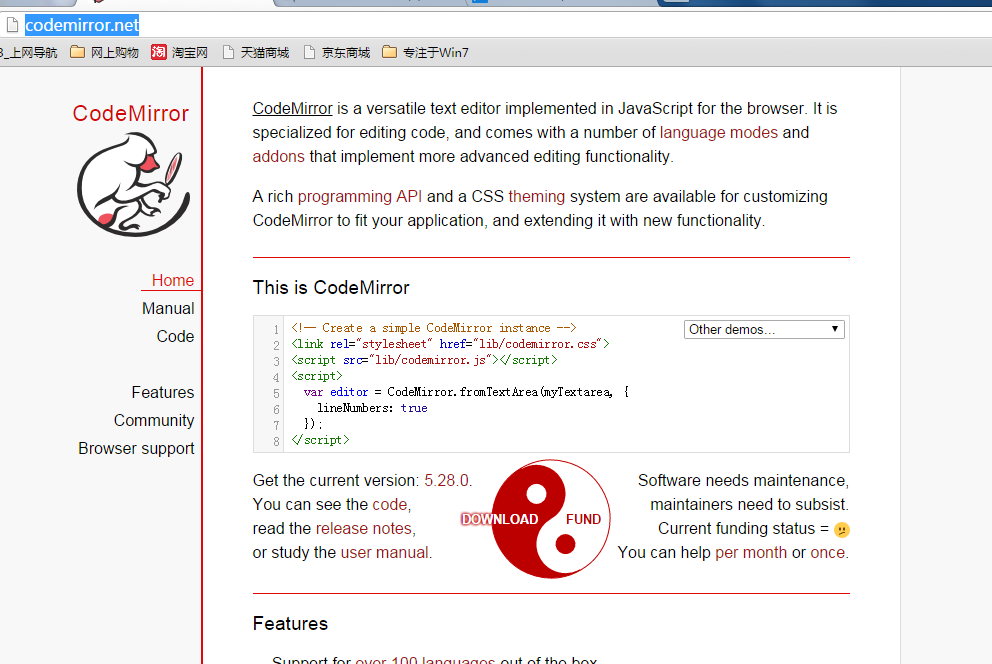992x664 pixels.
Task: Open the user manual link
Action: click(x=385, y=553)
